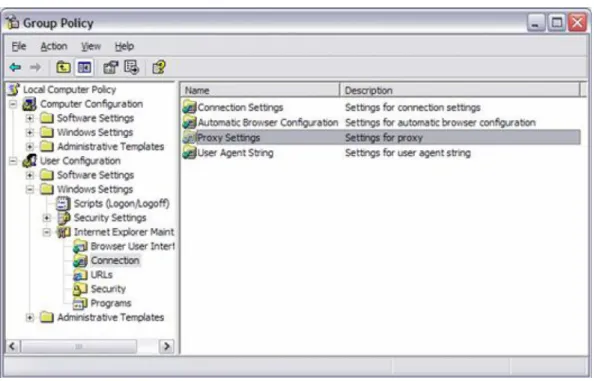
Task: Close the Group Policy window
Action: (x=577, y=23)
